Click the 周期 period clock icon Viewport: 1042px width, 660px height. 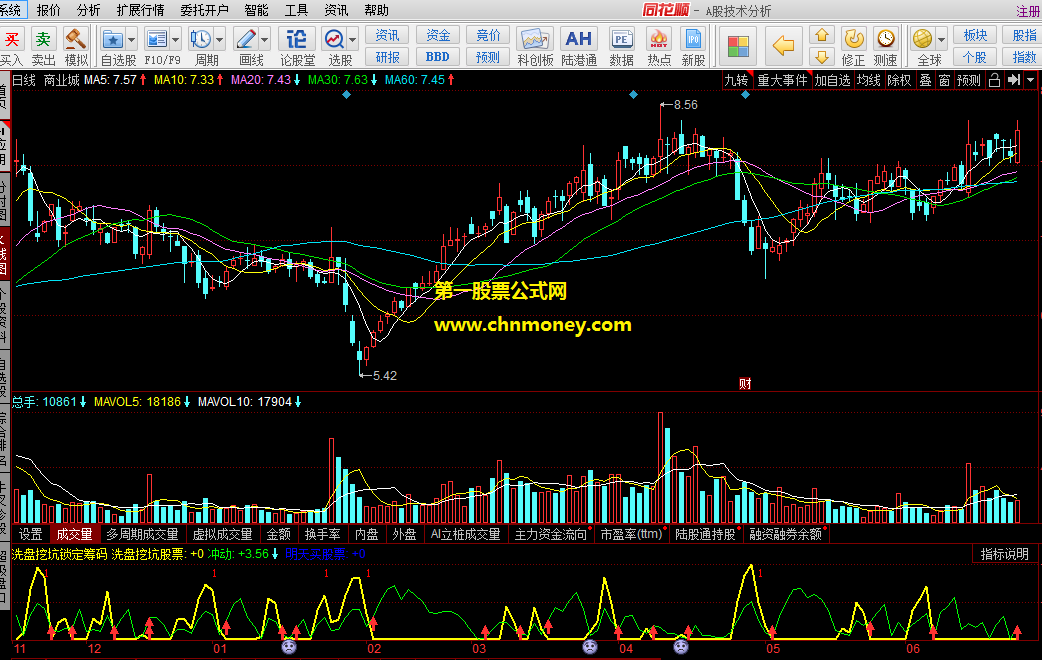(201, 40)
